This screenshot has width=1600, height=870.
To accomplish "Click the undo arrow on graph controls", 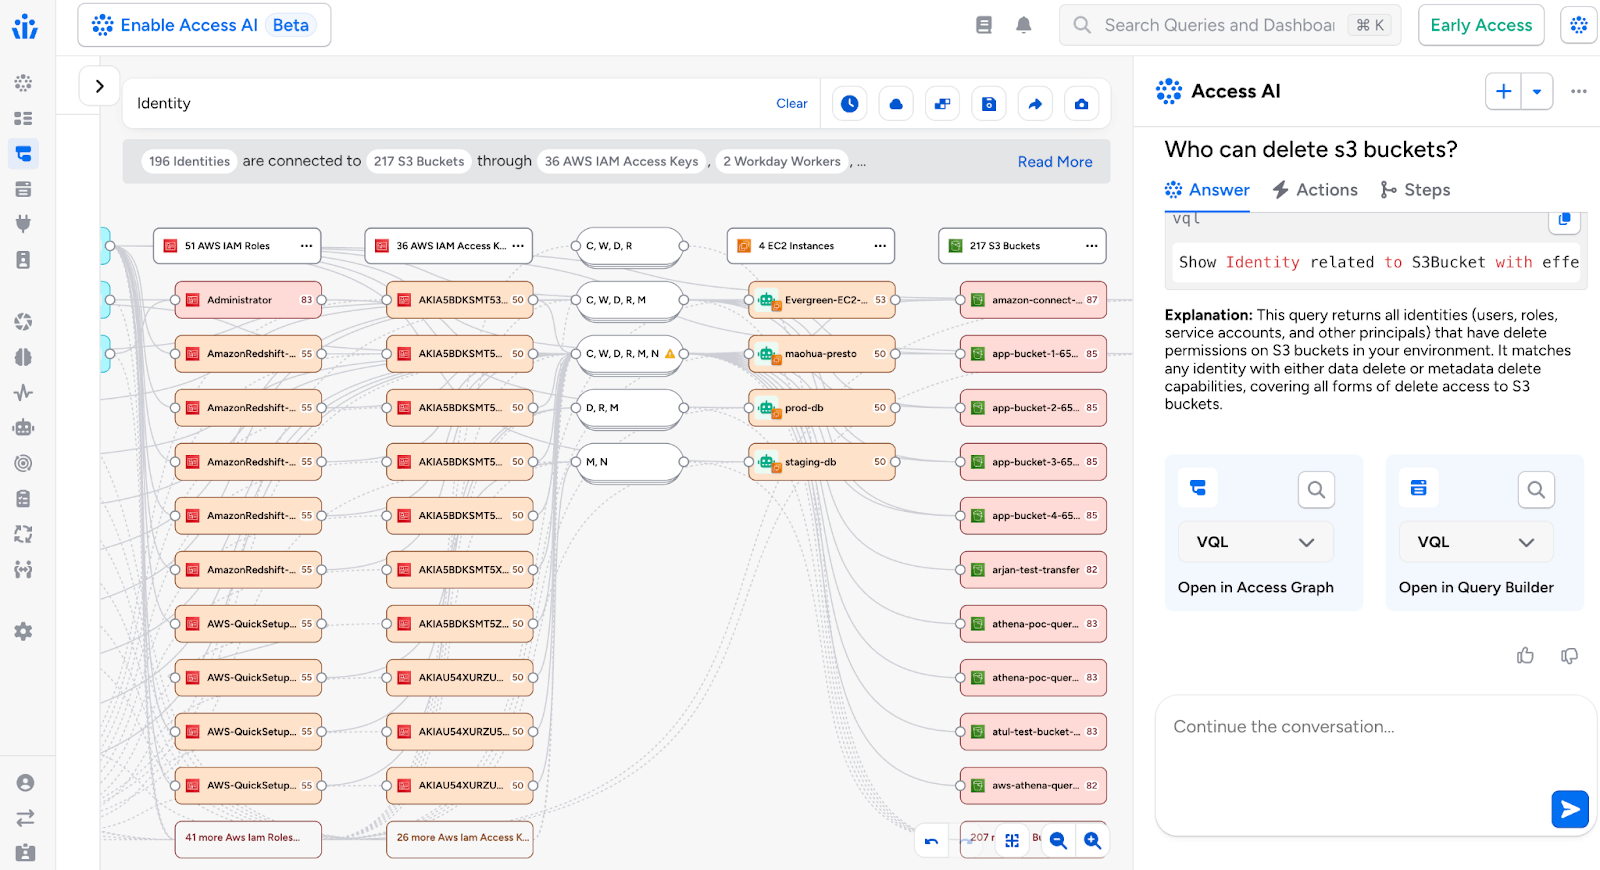I will point(931,841).
